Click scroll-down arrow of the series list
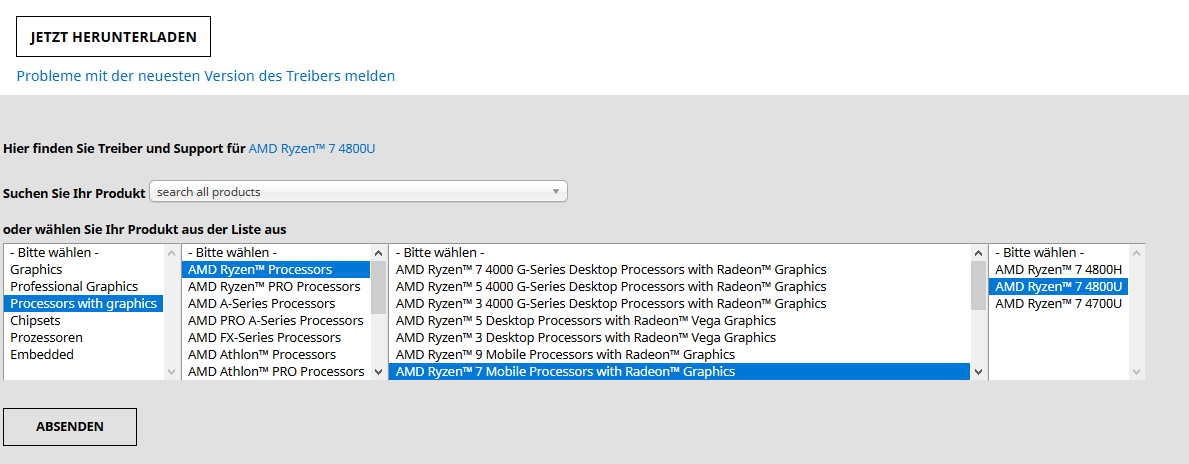The width and height of the screenshot is (1189, 464). (978, 372)
